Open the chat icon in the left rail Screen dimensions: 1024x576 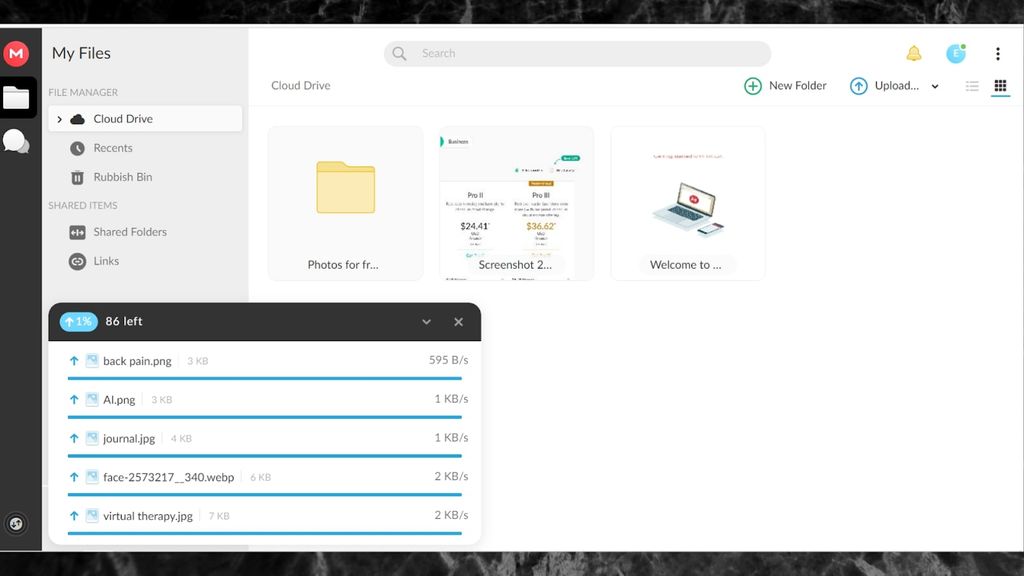coord(15,141)
